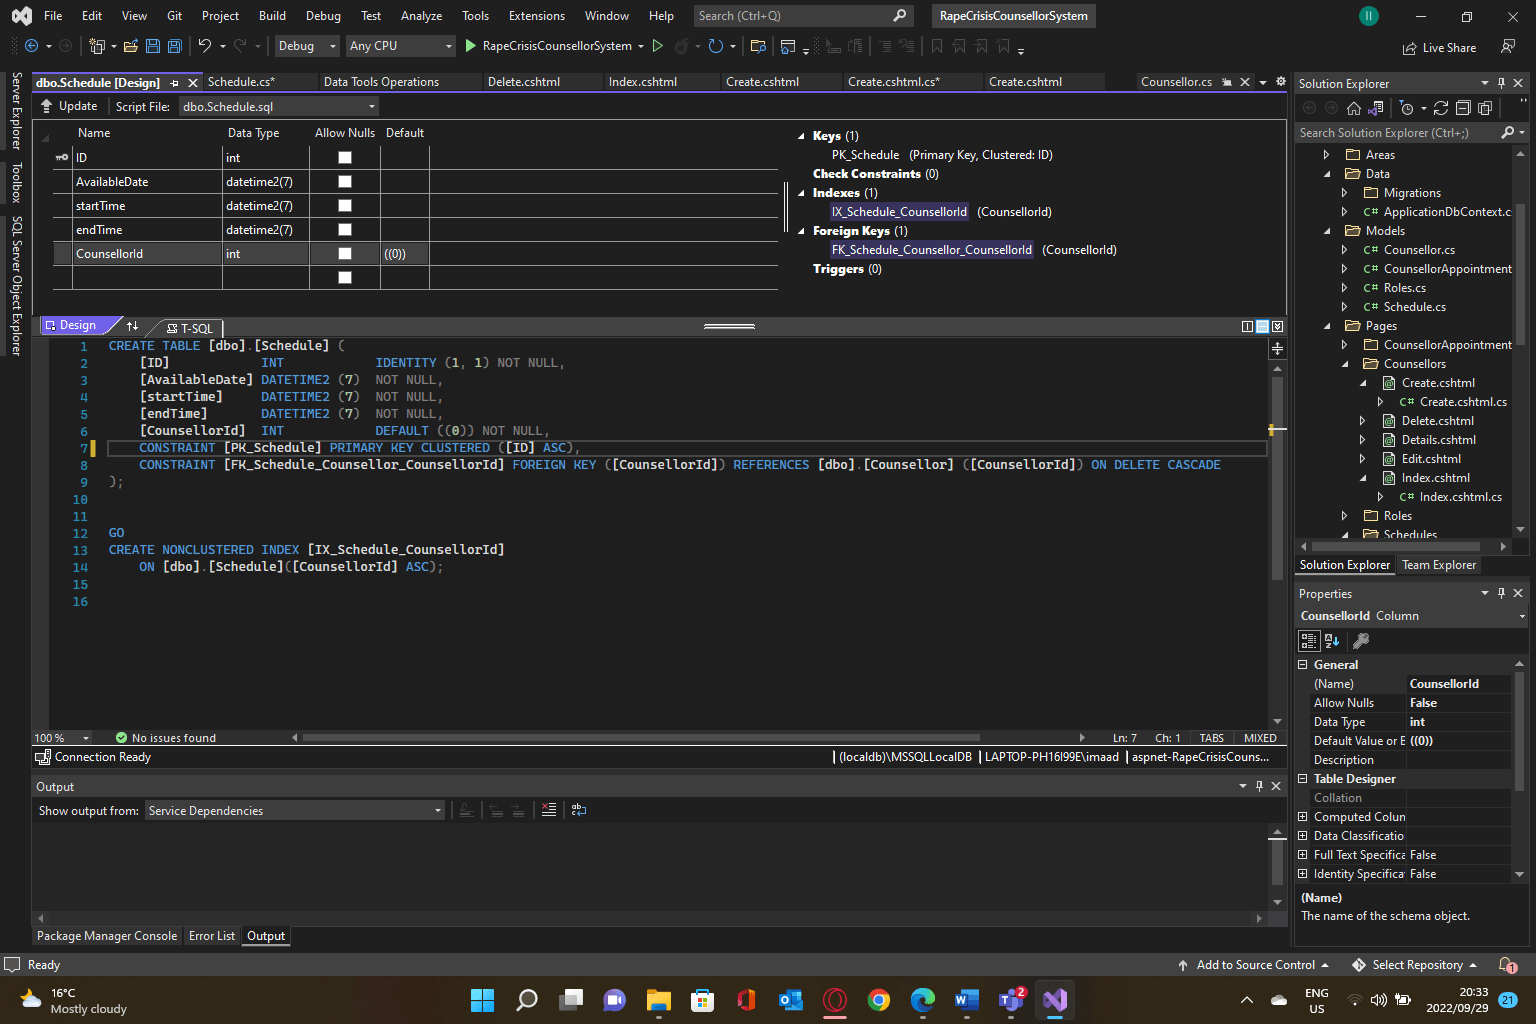Toggle Allow Nulls checkbox for CounsellorId

point(345,254)
